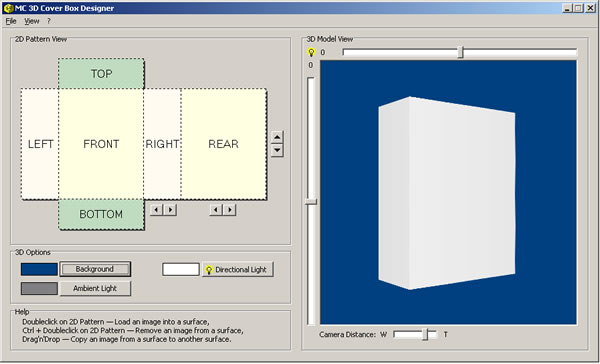Open the File menu

pos(11,21)
